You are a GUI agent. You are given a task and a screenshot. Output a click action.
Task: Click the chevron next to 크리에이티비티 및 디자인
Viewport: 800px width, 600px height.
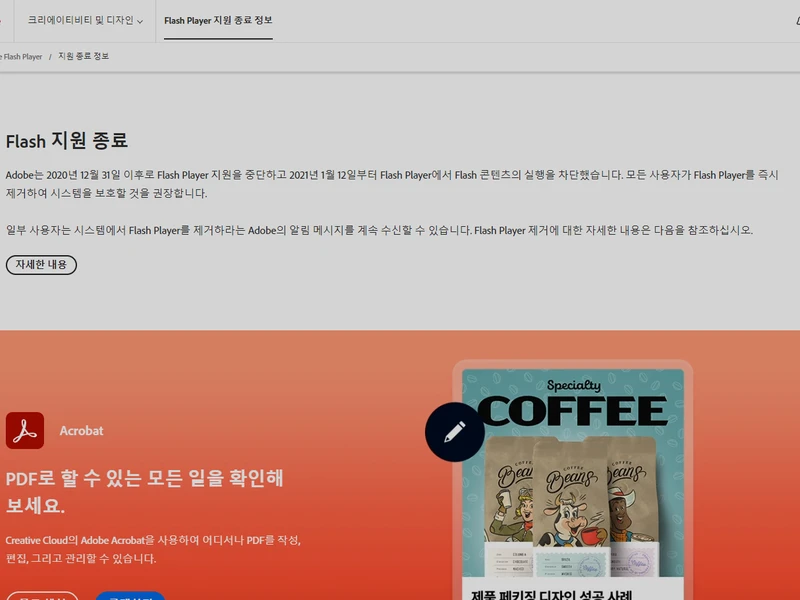pos(140,21)
